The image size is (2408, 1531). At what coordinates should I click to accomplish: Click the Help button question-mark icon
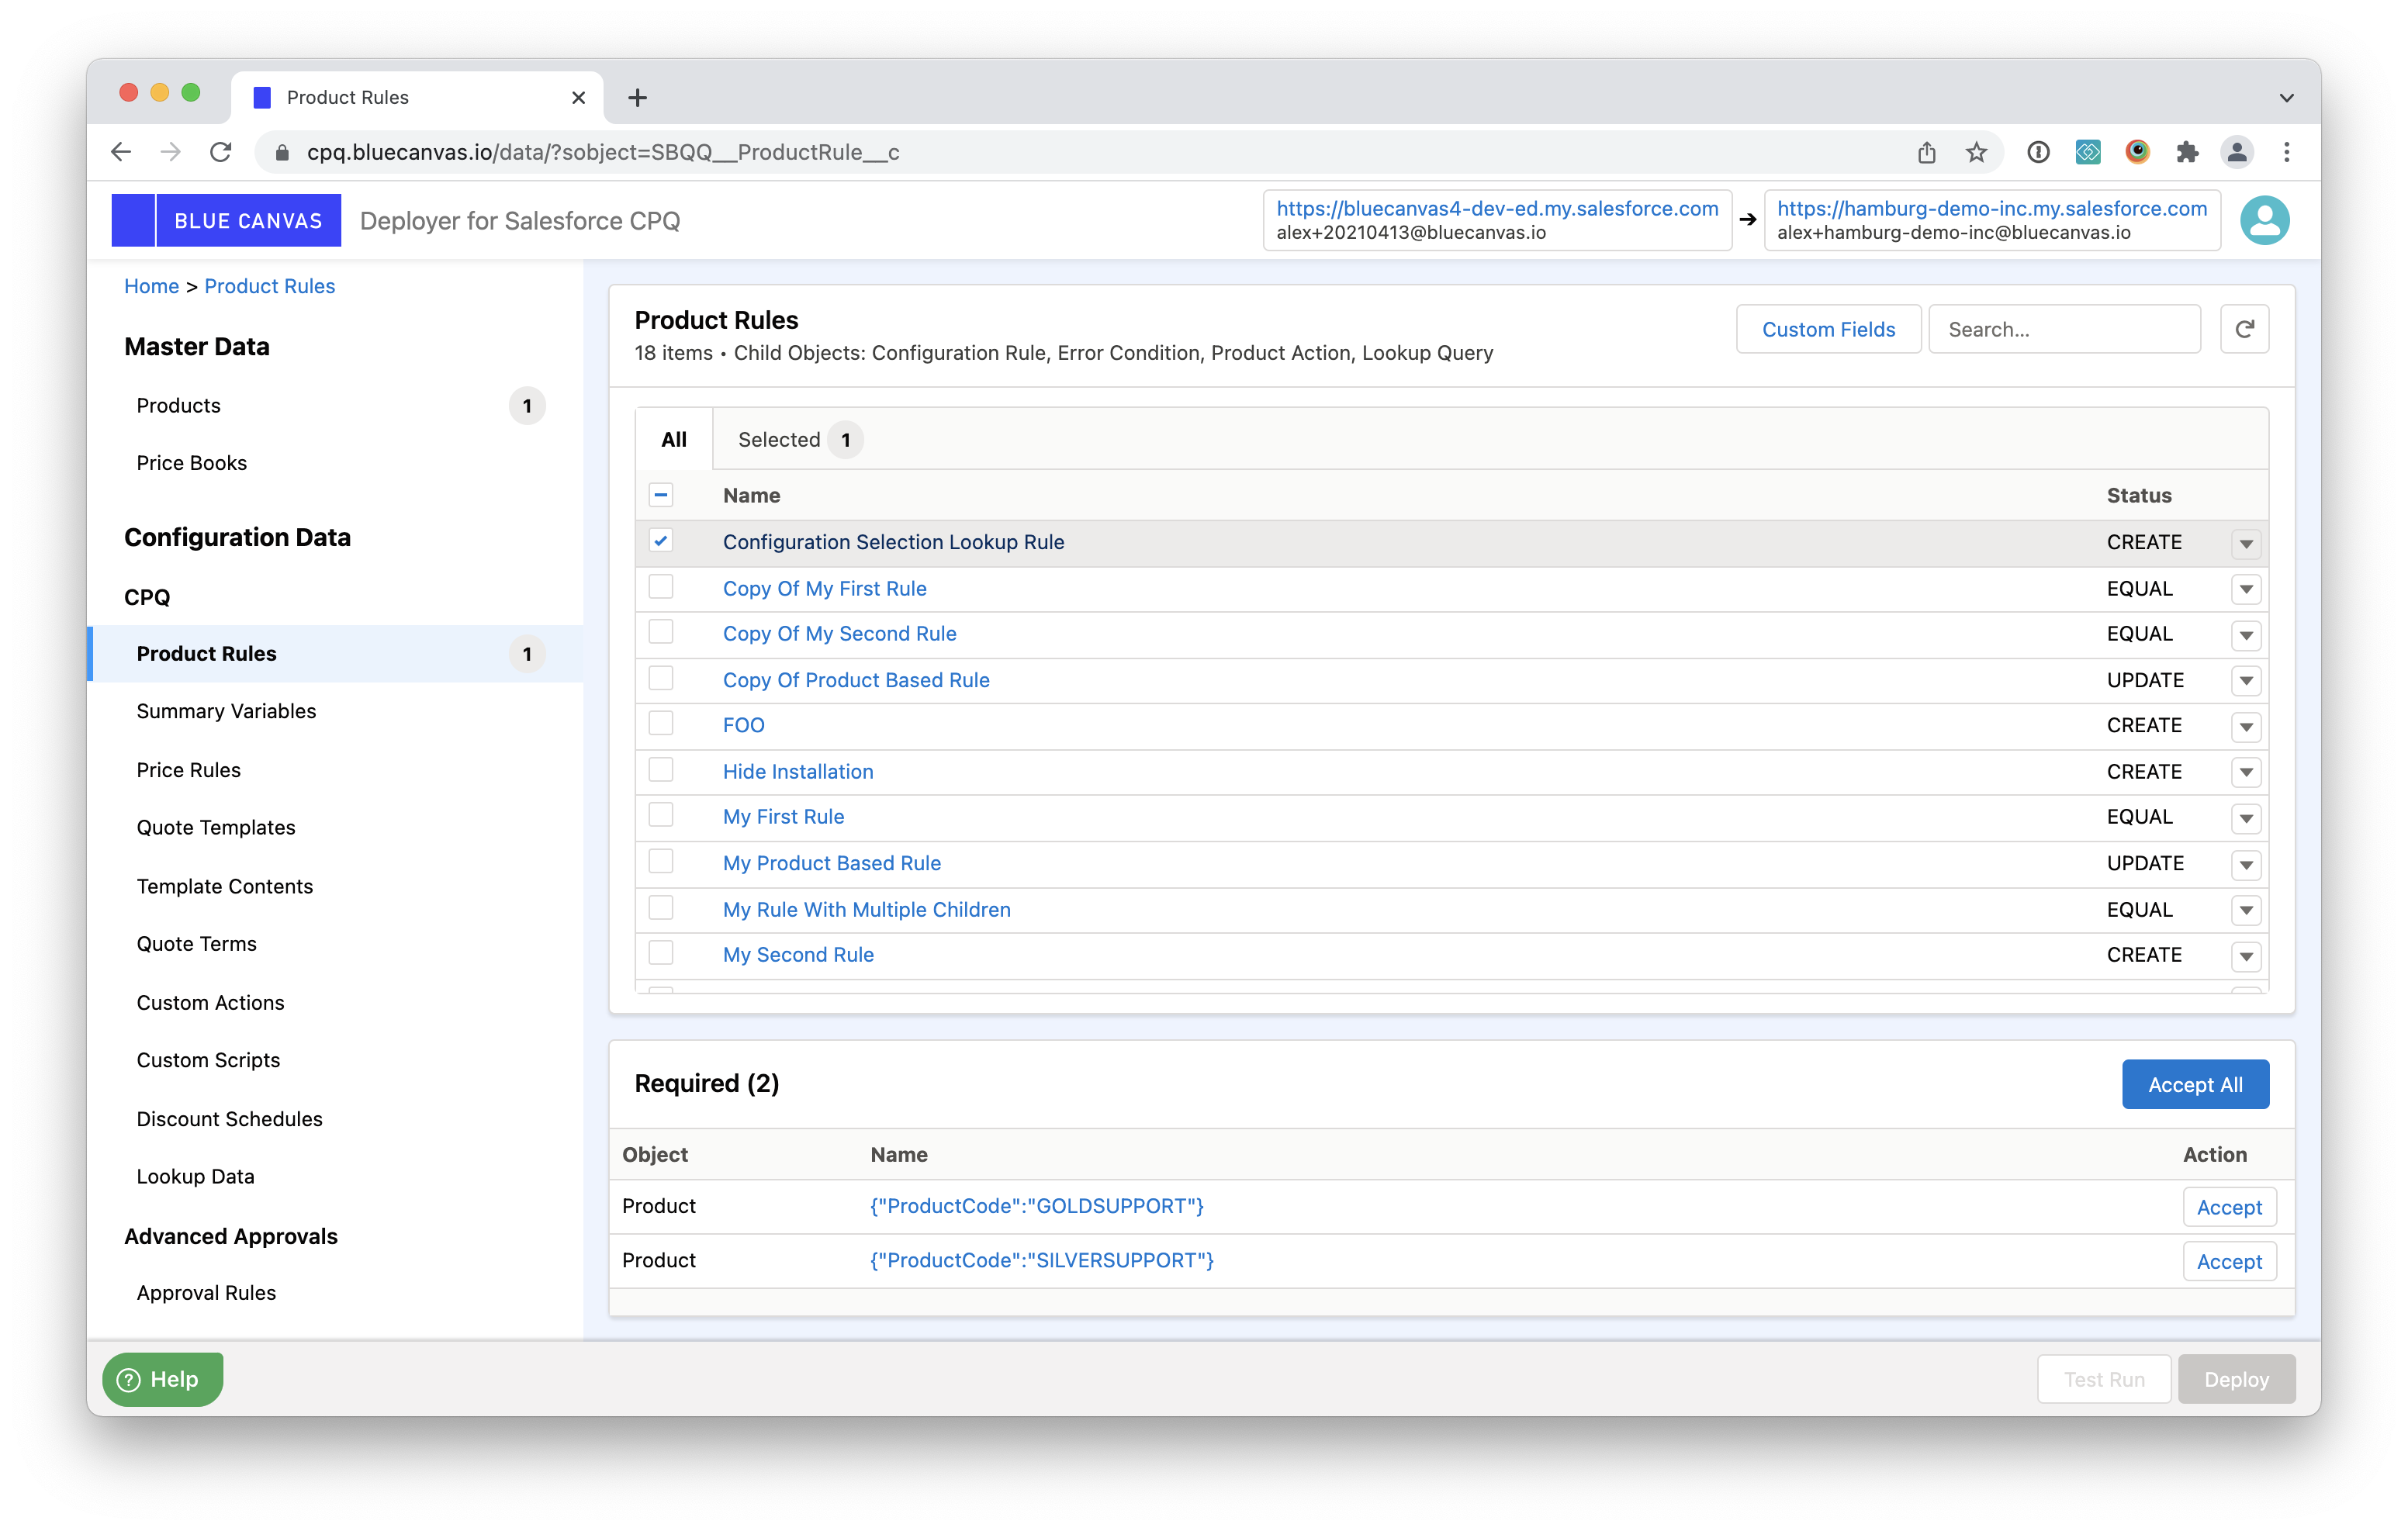click(129, 1379)
